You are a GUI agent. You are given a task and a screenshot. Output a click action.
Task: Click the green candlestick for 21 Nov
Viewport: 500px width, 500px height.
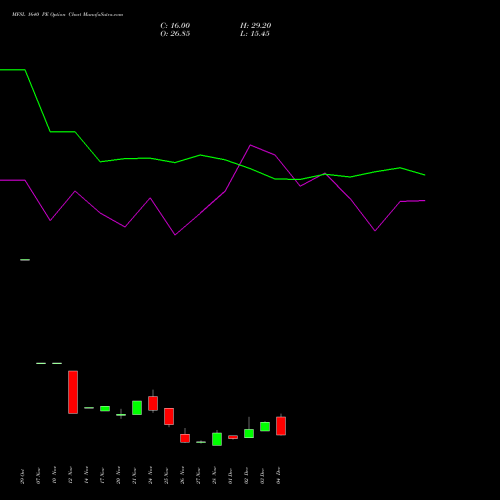pyautogui.click(x=137, y=408)
